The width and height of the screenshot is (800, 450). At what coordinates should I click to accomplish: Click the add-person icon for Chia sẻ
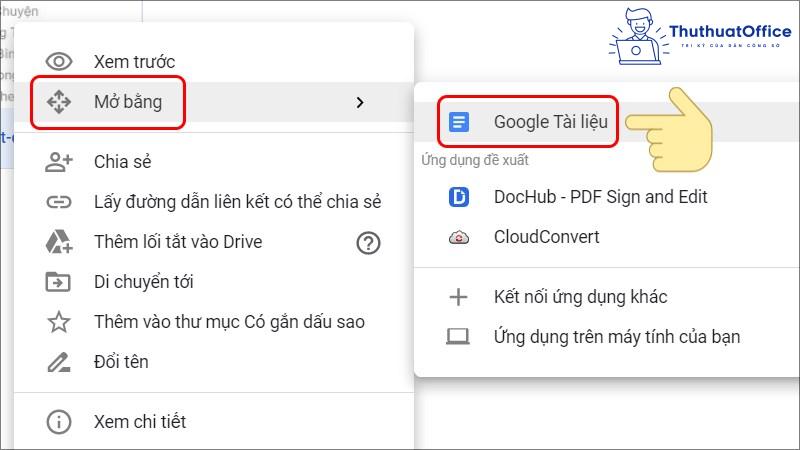59,162
